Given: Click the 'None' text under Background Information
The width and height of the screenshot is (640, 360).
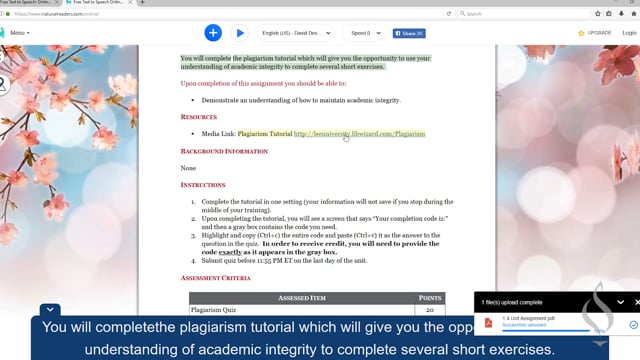Looking at the screenshot, I should tap(188, 168).
